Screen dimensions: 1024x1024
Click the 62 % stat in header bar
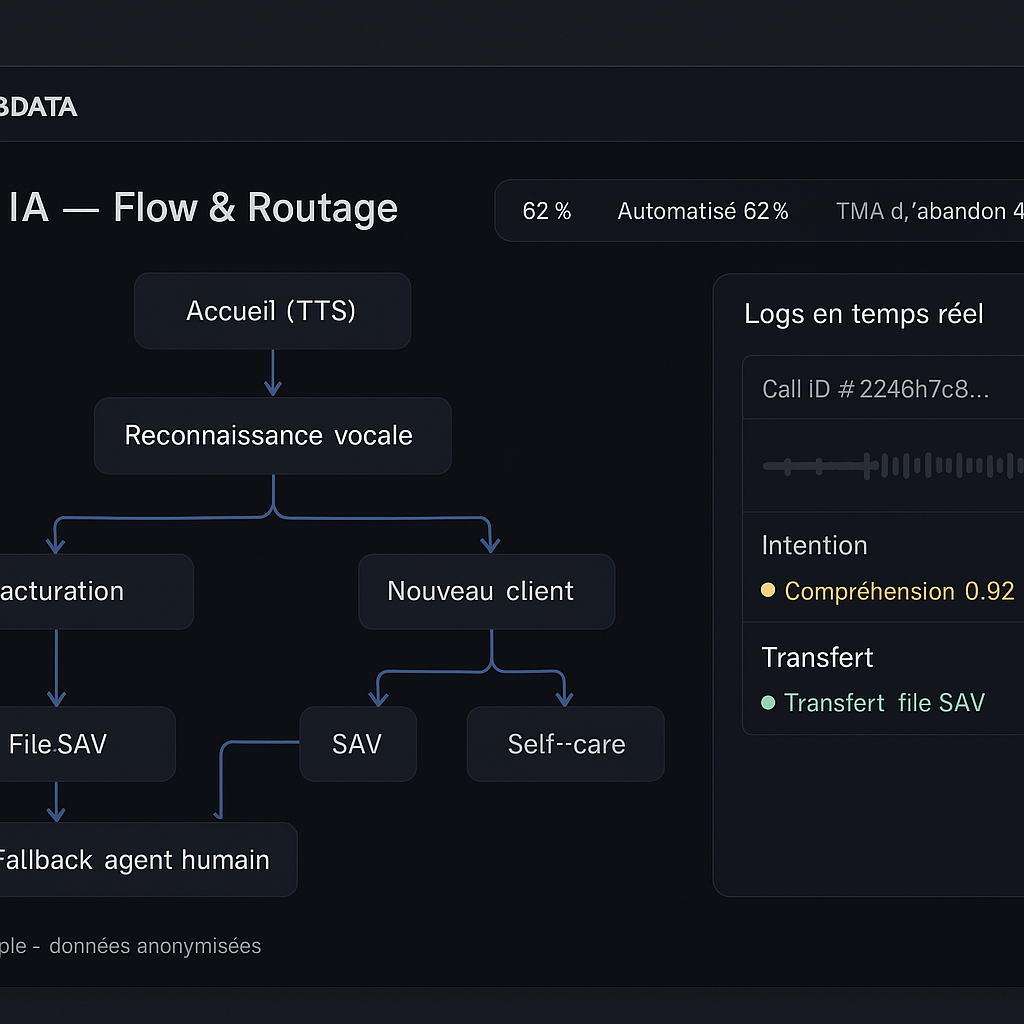click(547, 211)
